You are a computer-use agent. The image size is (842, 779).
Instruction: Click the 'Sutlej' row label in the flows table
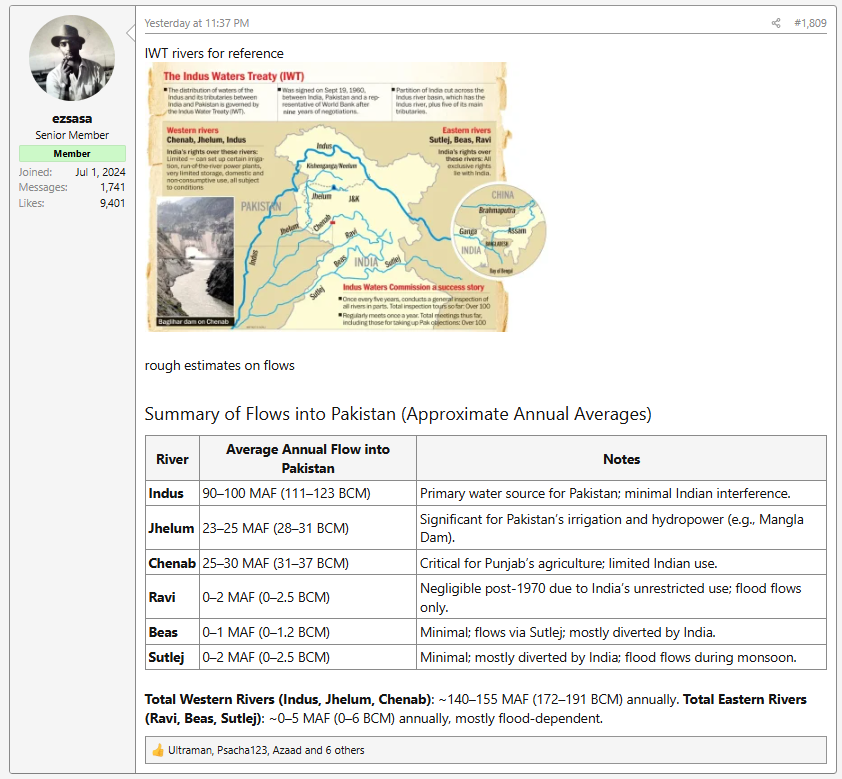[166, 658]
